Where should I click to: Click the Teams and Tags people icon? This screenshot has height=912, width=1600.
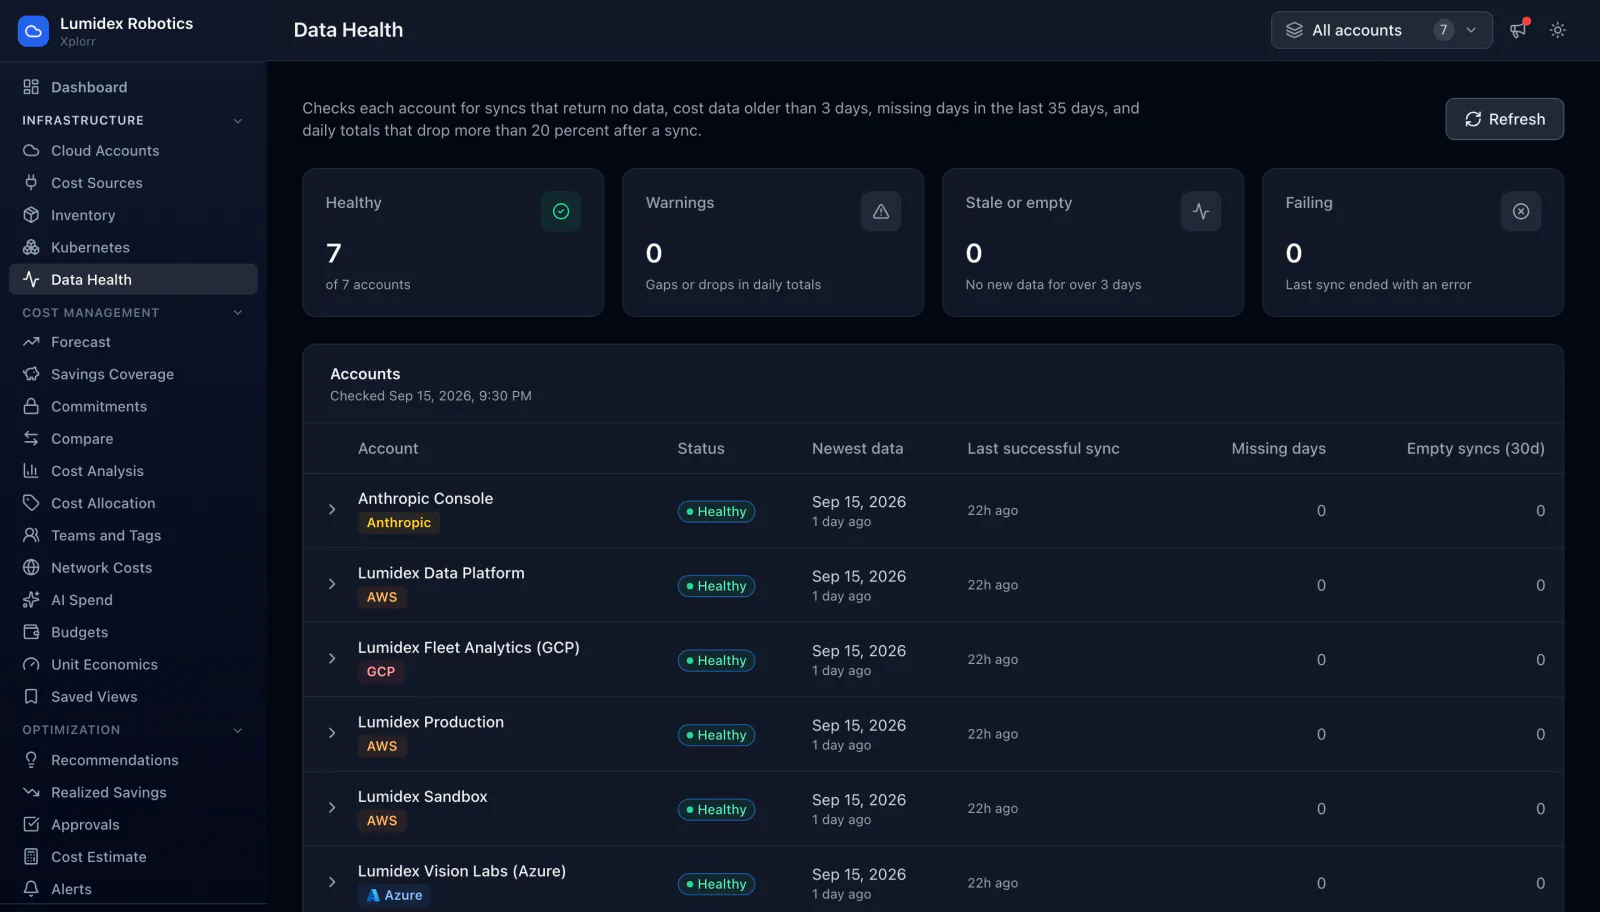click(31, 535)
